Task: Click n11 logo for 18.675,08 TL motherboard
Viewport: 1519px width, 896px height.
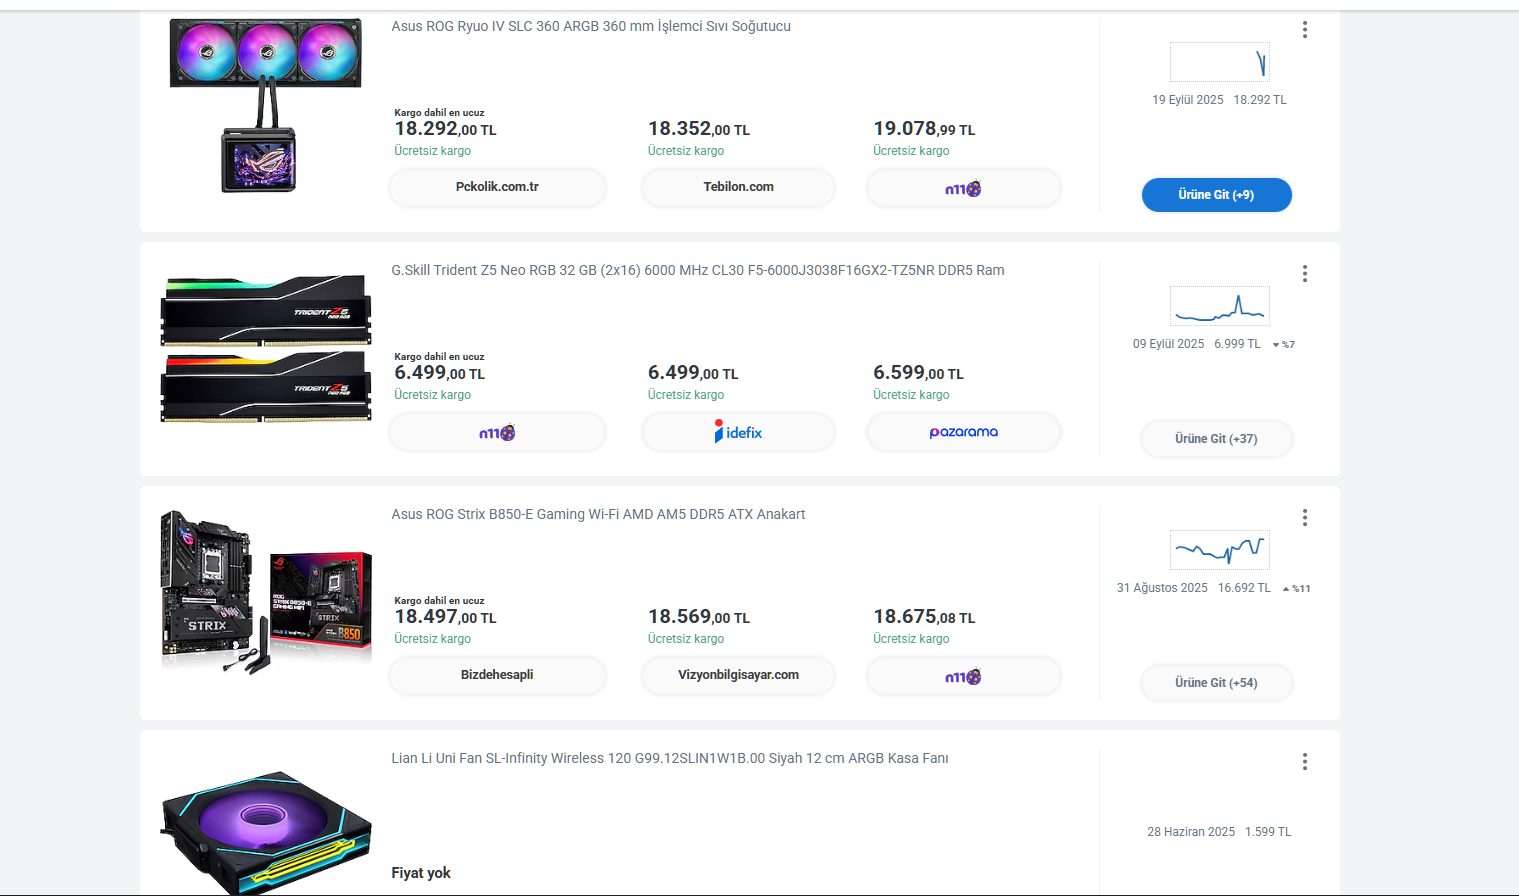Action: (x=963, y=676)
